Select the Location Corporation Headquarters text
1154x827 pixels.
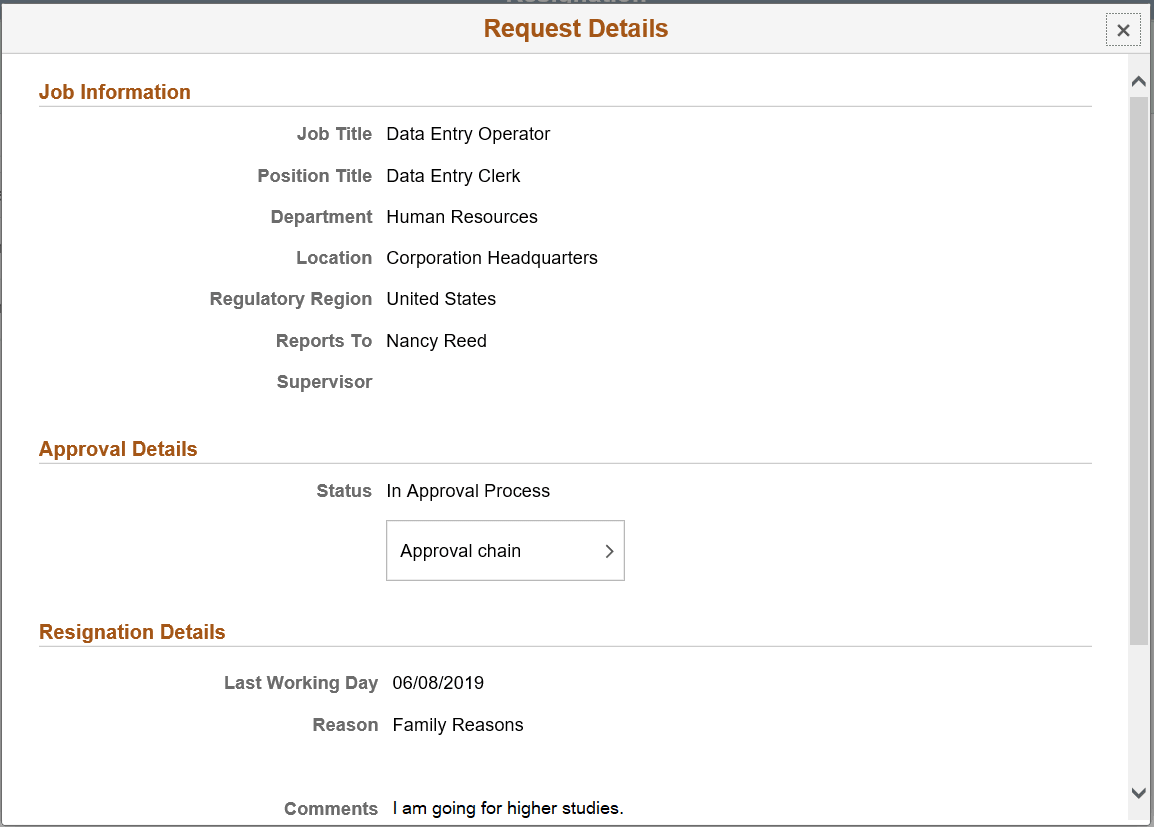(491, 257)
